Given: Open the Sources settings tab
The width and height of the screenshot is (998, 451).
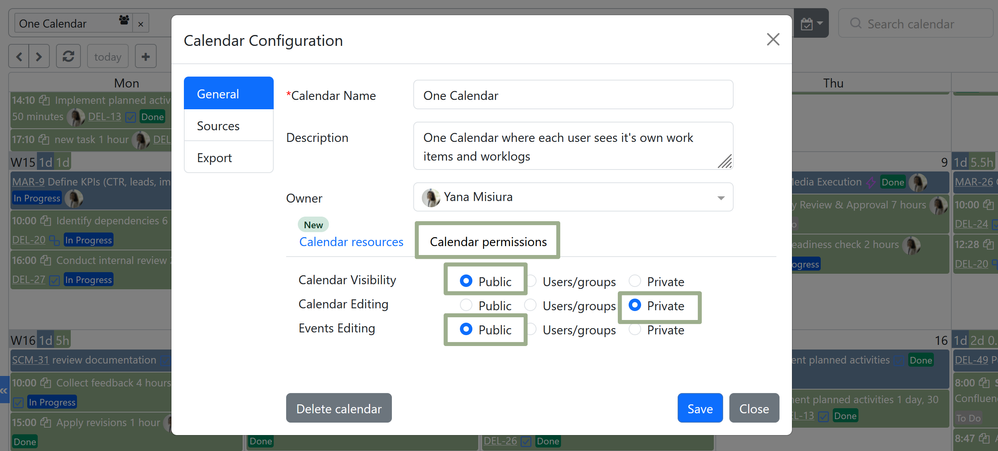Looking at the screenshot, I should point(228,125).
